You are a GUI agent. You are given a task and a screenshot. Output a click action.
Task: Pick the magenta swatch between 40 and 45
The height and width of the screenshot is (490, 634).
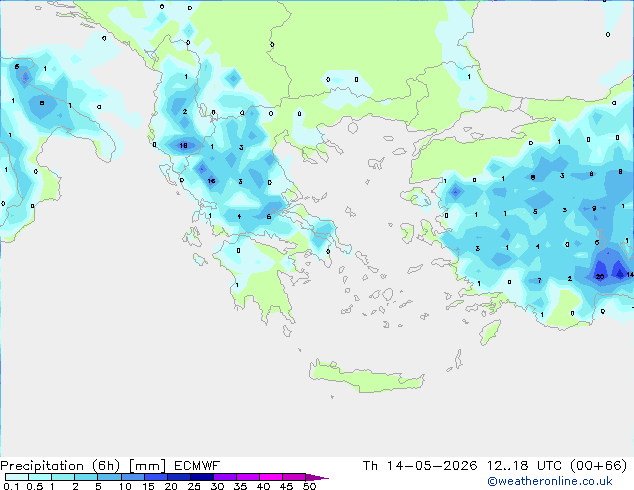coord(271,477)
